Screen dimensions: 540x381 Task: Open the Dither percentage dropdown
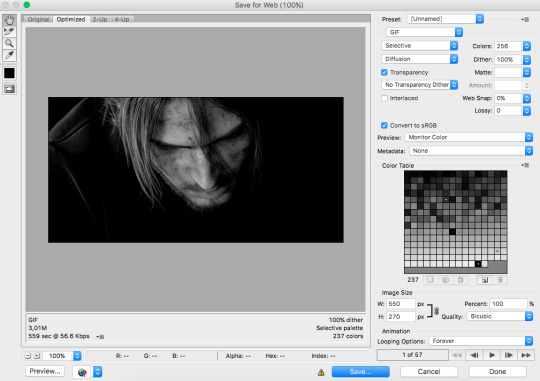(x=527, y=60)
